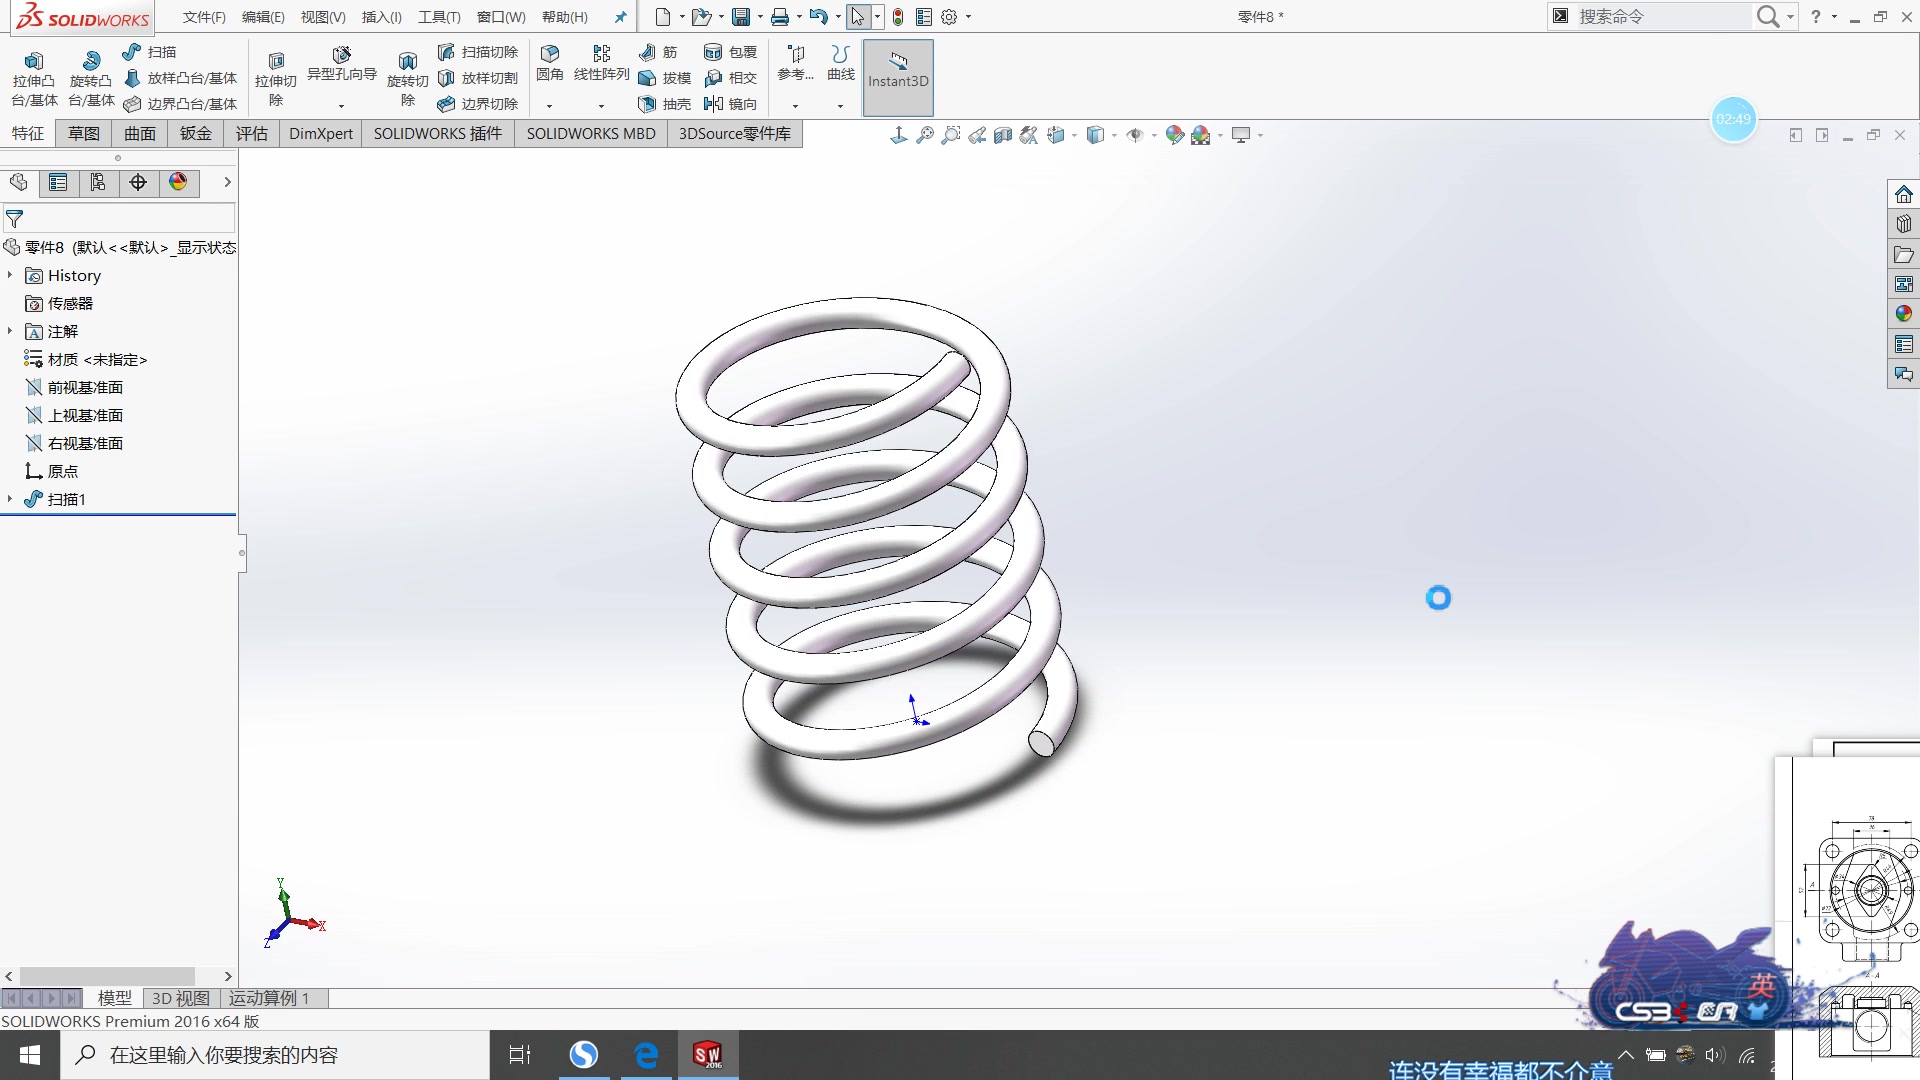Toggle the Select cursor tool

pyautogui.click(x=858, y=17)
